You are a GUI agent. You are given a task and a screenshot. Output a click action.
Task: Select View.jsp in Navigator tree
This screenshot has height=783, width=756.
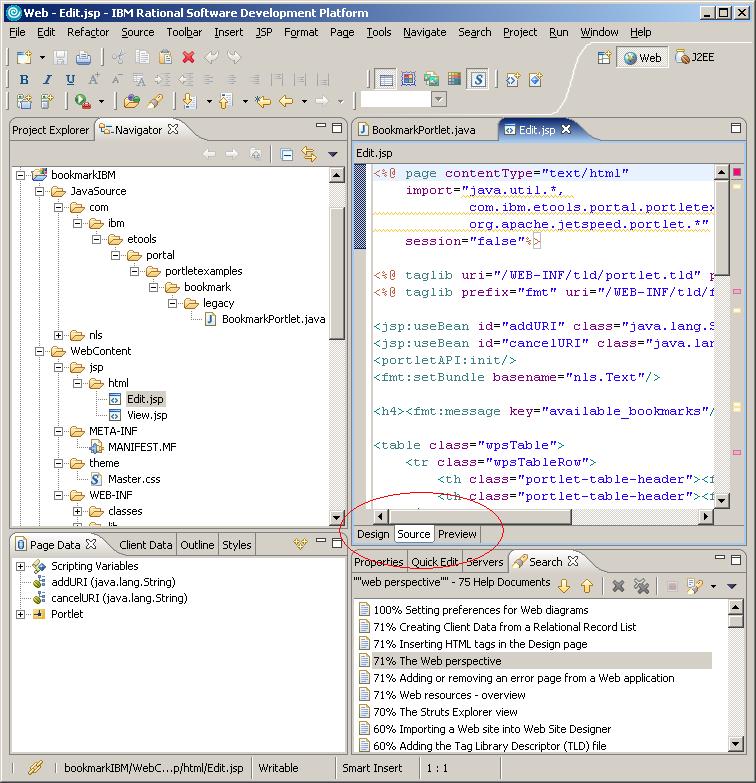[x=146, y=415]
